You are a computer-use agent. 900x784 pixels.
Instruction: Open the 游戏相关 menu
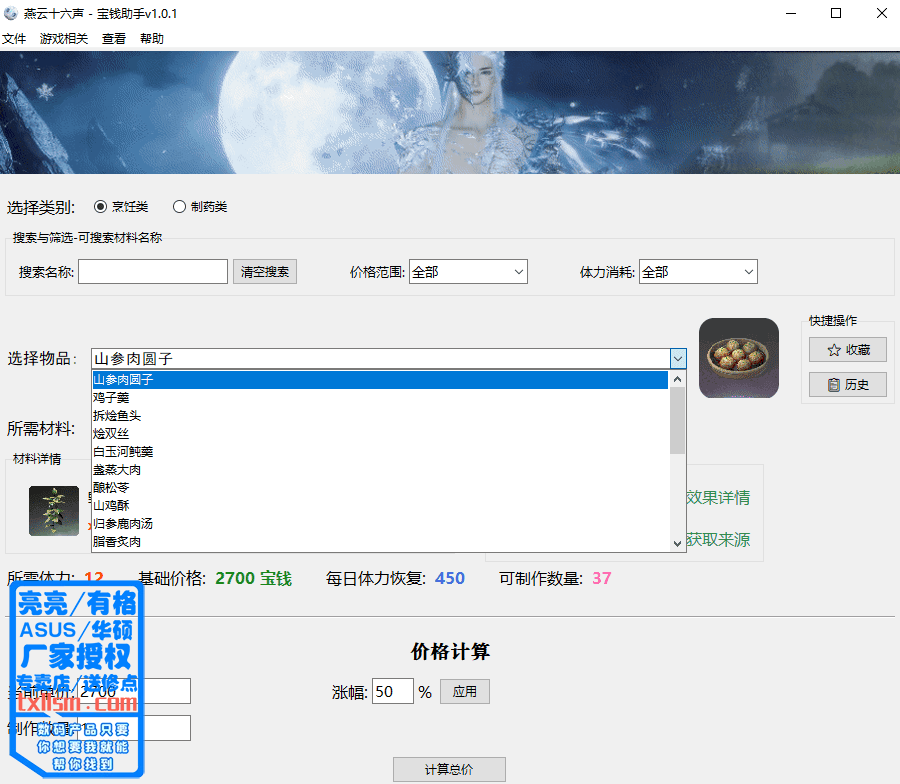point(64,38)
